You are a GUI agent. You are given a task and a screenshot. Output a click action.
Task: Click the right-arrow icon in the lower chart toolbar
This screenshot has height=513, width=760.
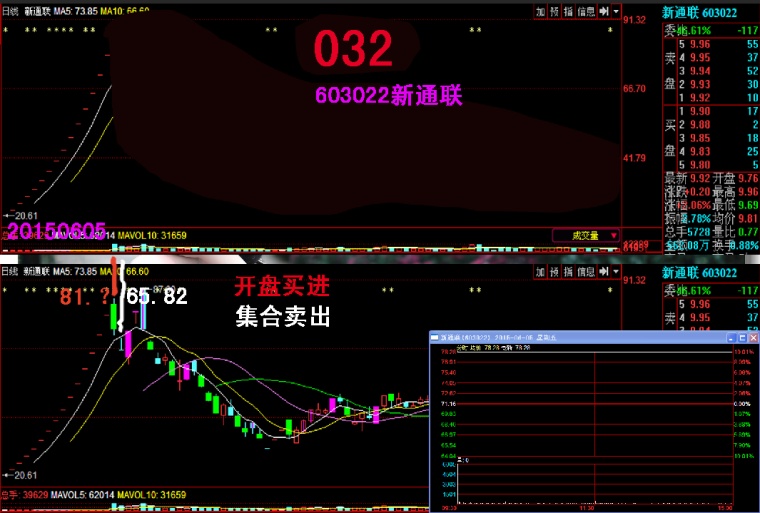point(603,272)
